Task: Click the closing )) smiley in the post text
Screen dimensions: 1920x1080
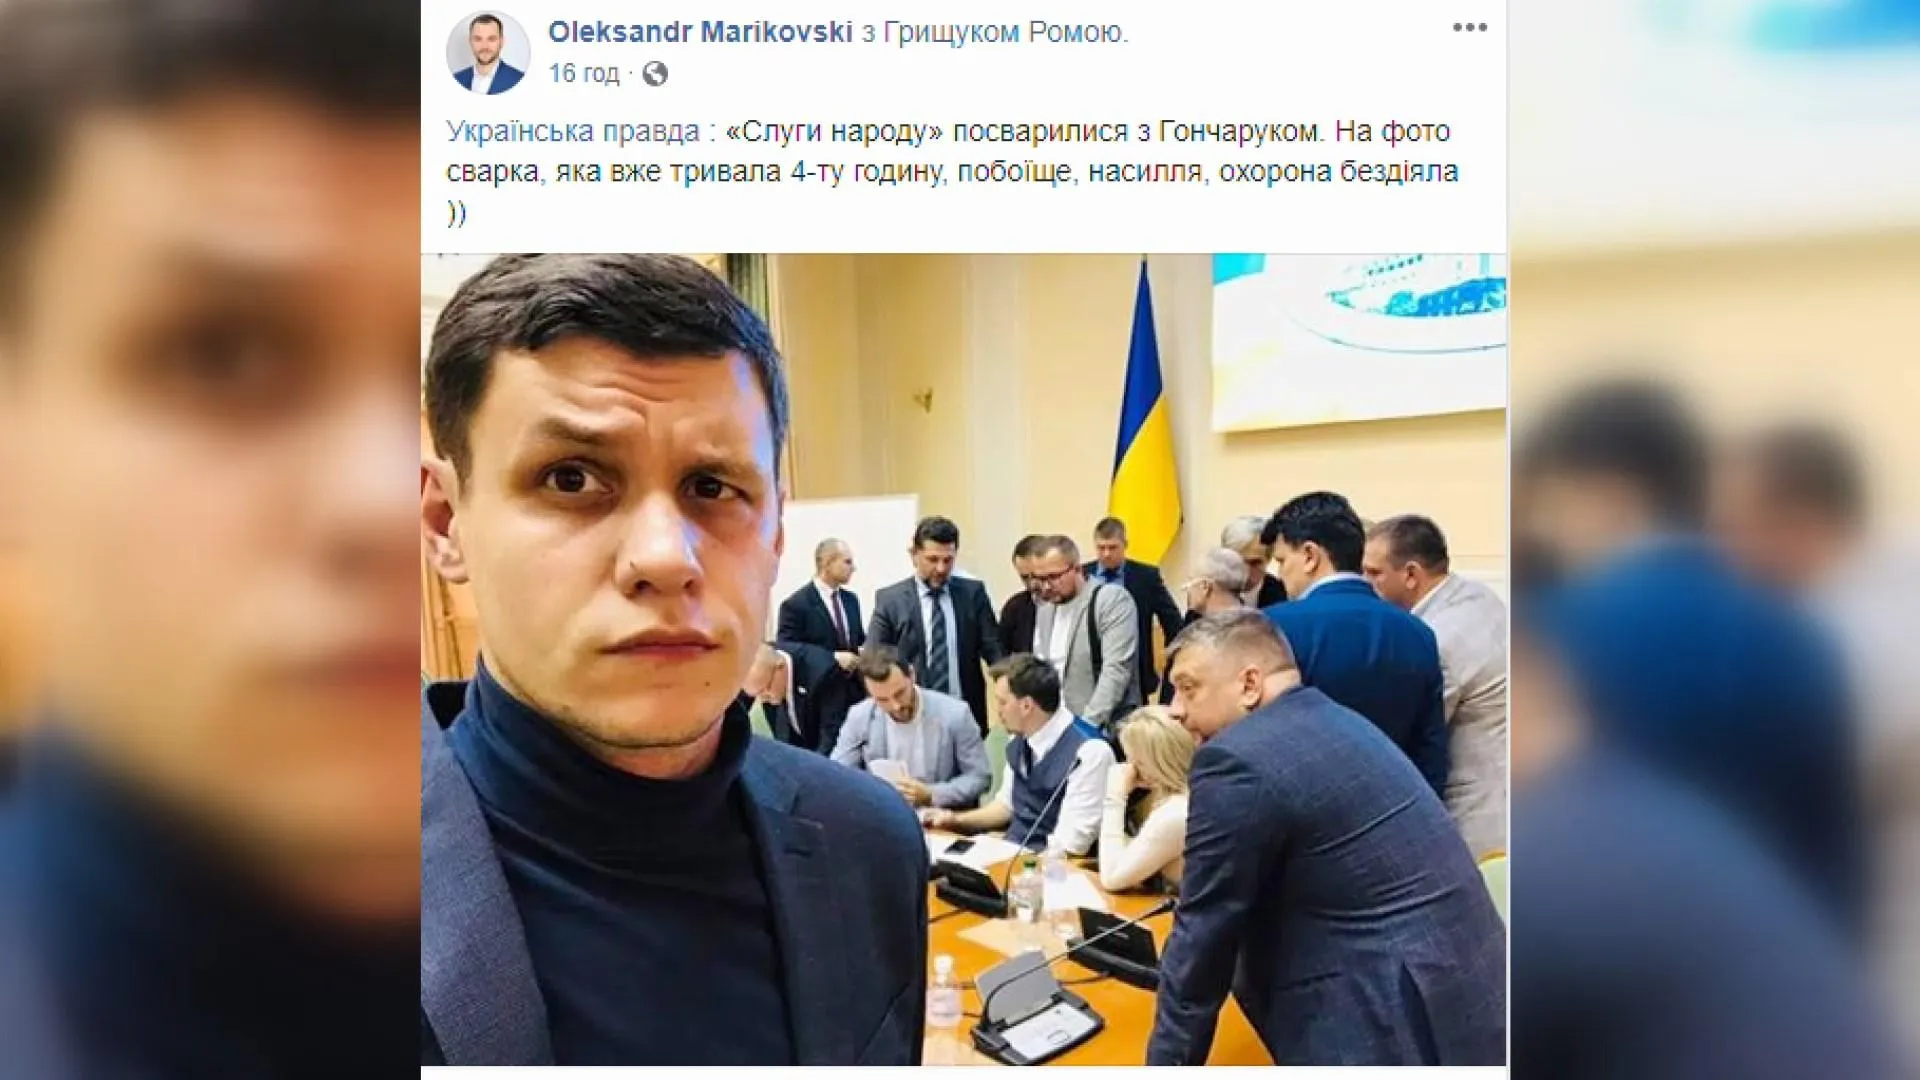Action: pos(456,213)
